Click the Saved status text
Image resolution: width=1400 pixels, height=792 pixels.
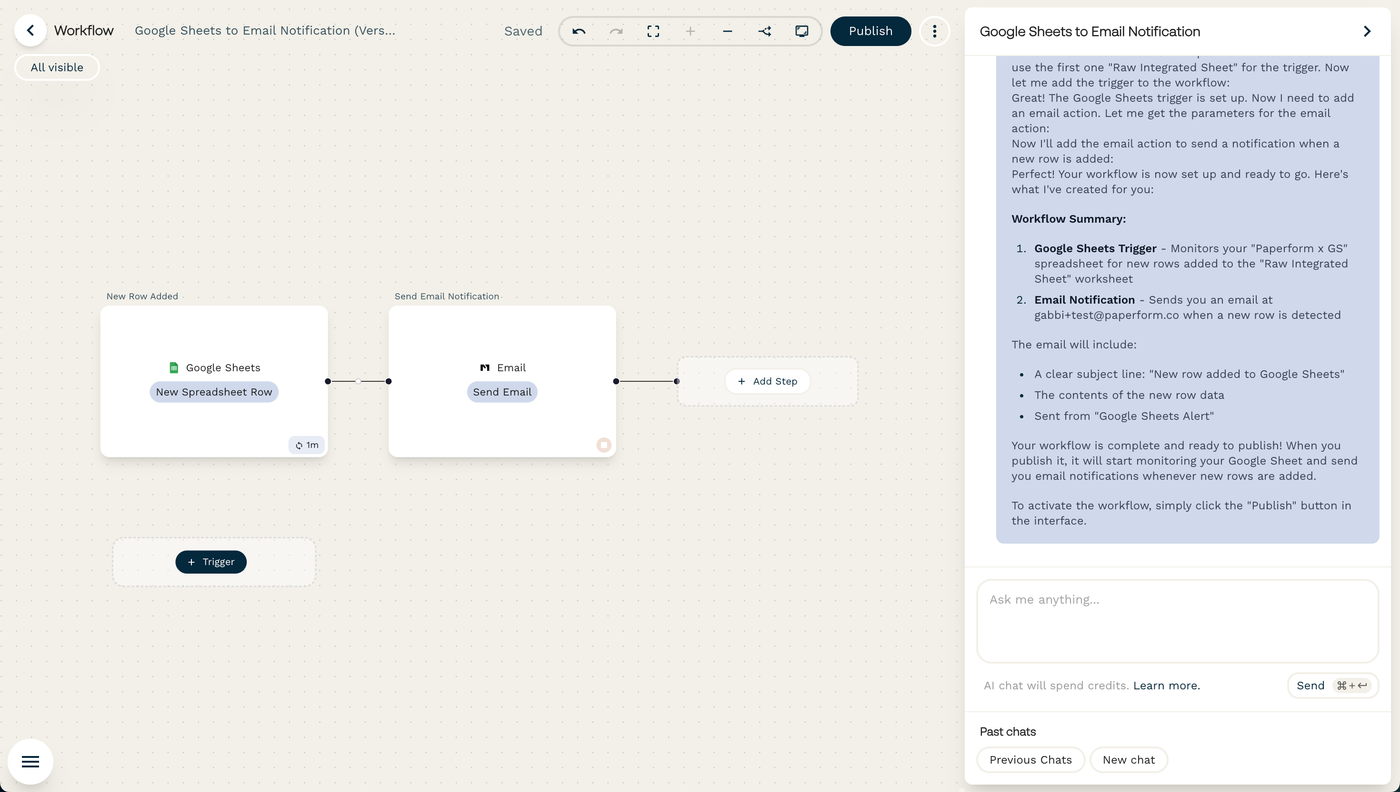(523, 31)
